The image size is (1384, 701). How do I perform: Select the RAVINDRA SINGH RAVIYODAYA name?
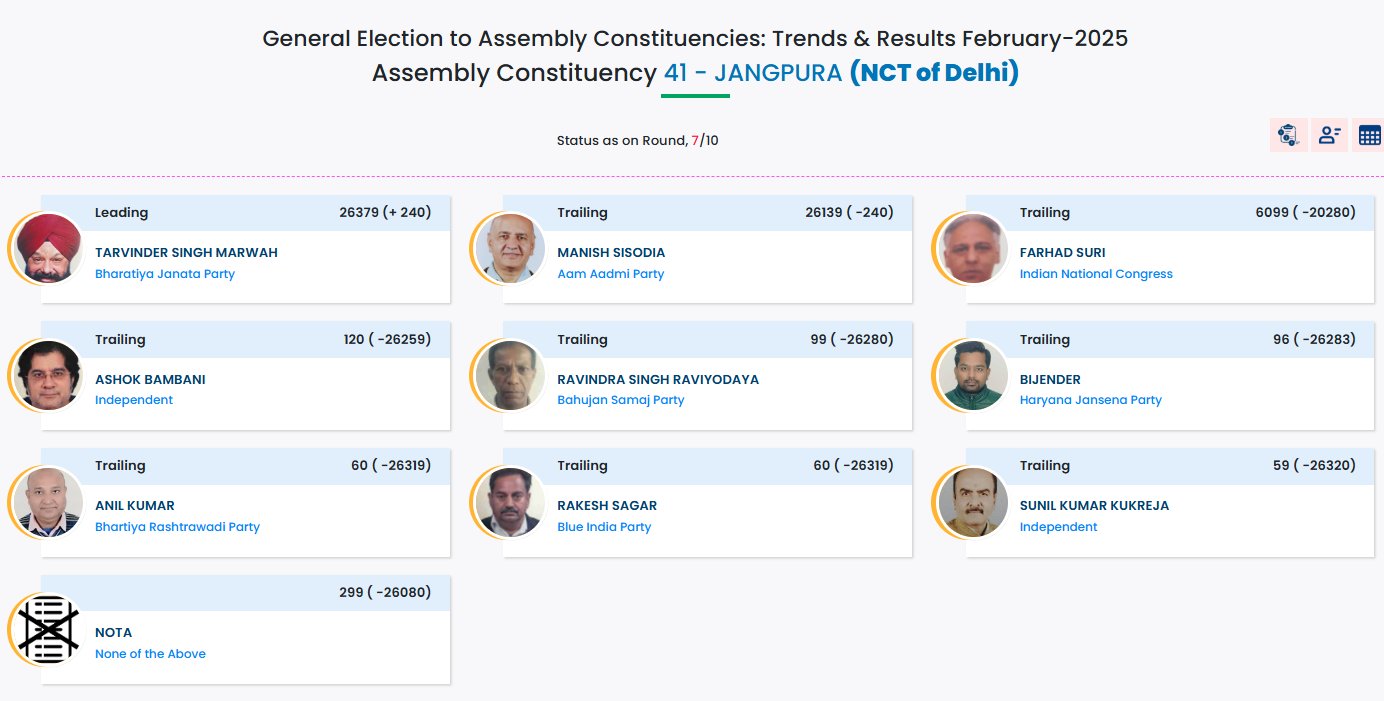(x=658, y=380)
